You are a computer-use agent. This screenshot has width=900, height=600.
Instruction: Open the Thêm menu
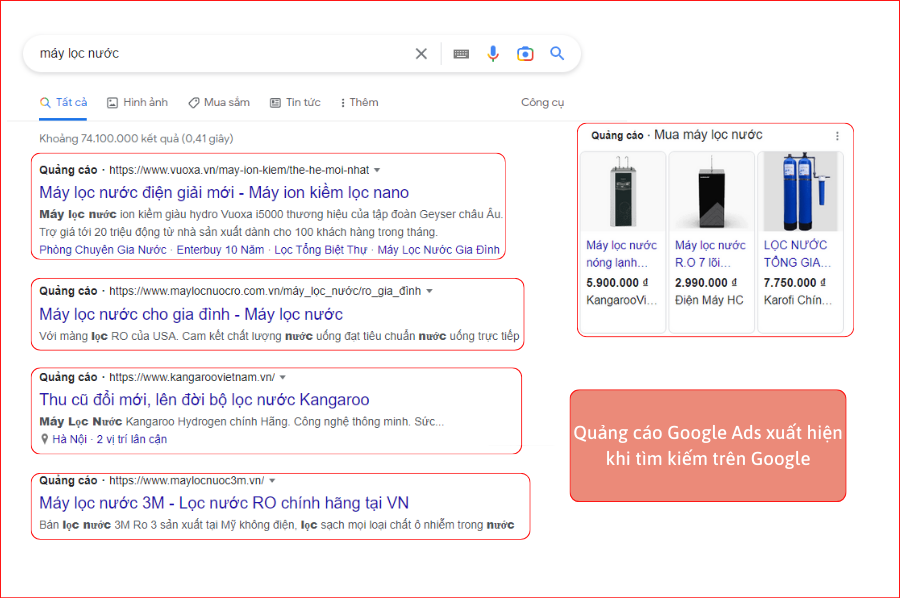point(359,103)
